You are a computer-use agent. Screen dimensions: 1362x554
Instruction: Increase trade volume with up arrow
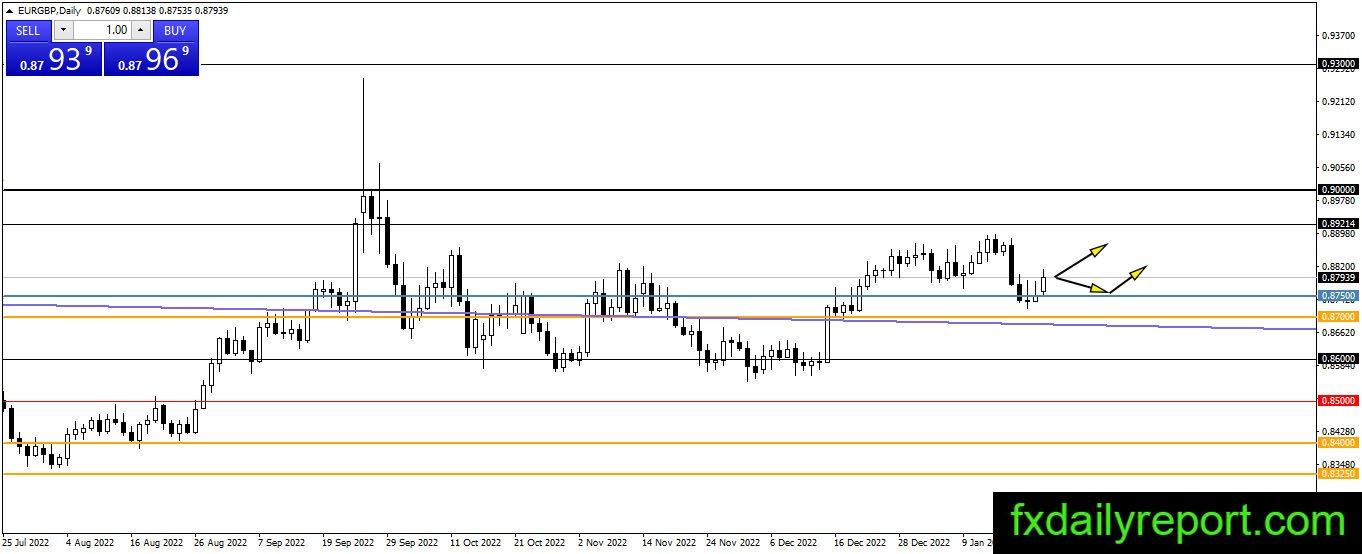[x=141, y=30]
